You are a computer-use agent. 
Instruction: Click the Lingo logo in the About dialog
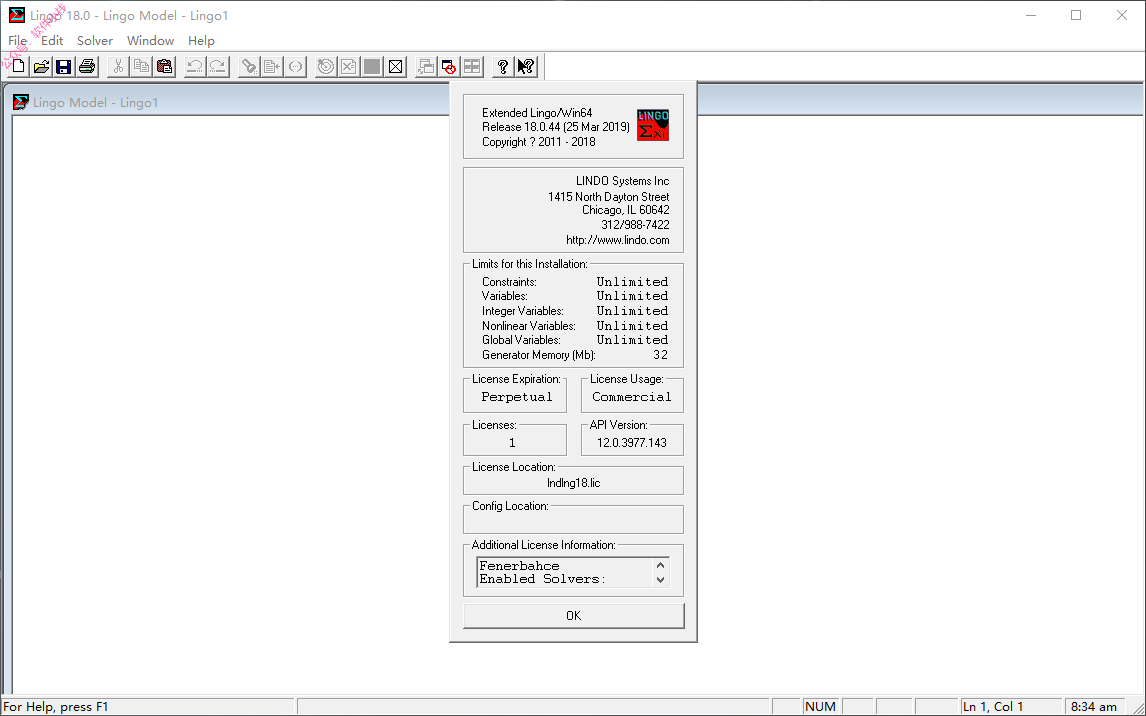(653, 125)
